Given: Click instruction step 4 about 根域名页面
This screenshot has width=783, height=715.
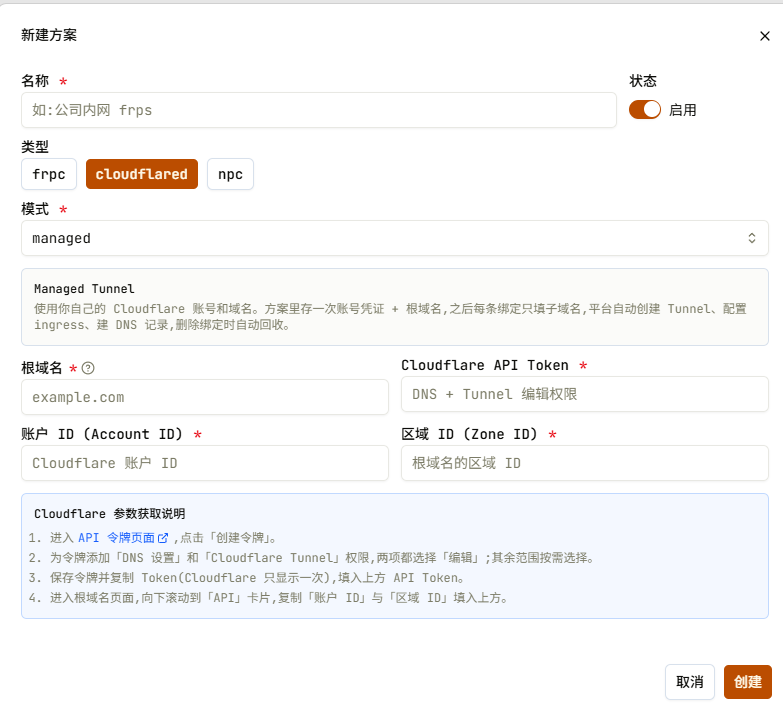Looking at the screenshot, I should (269, 598).
